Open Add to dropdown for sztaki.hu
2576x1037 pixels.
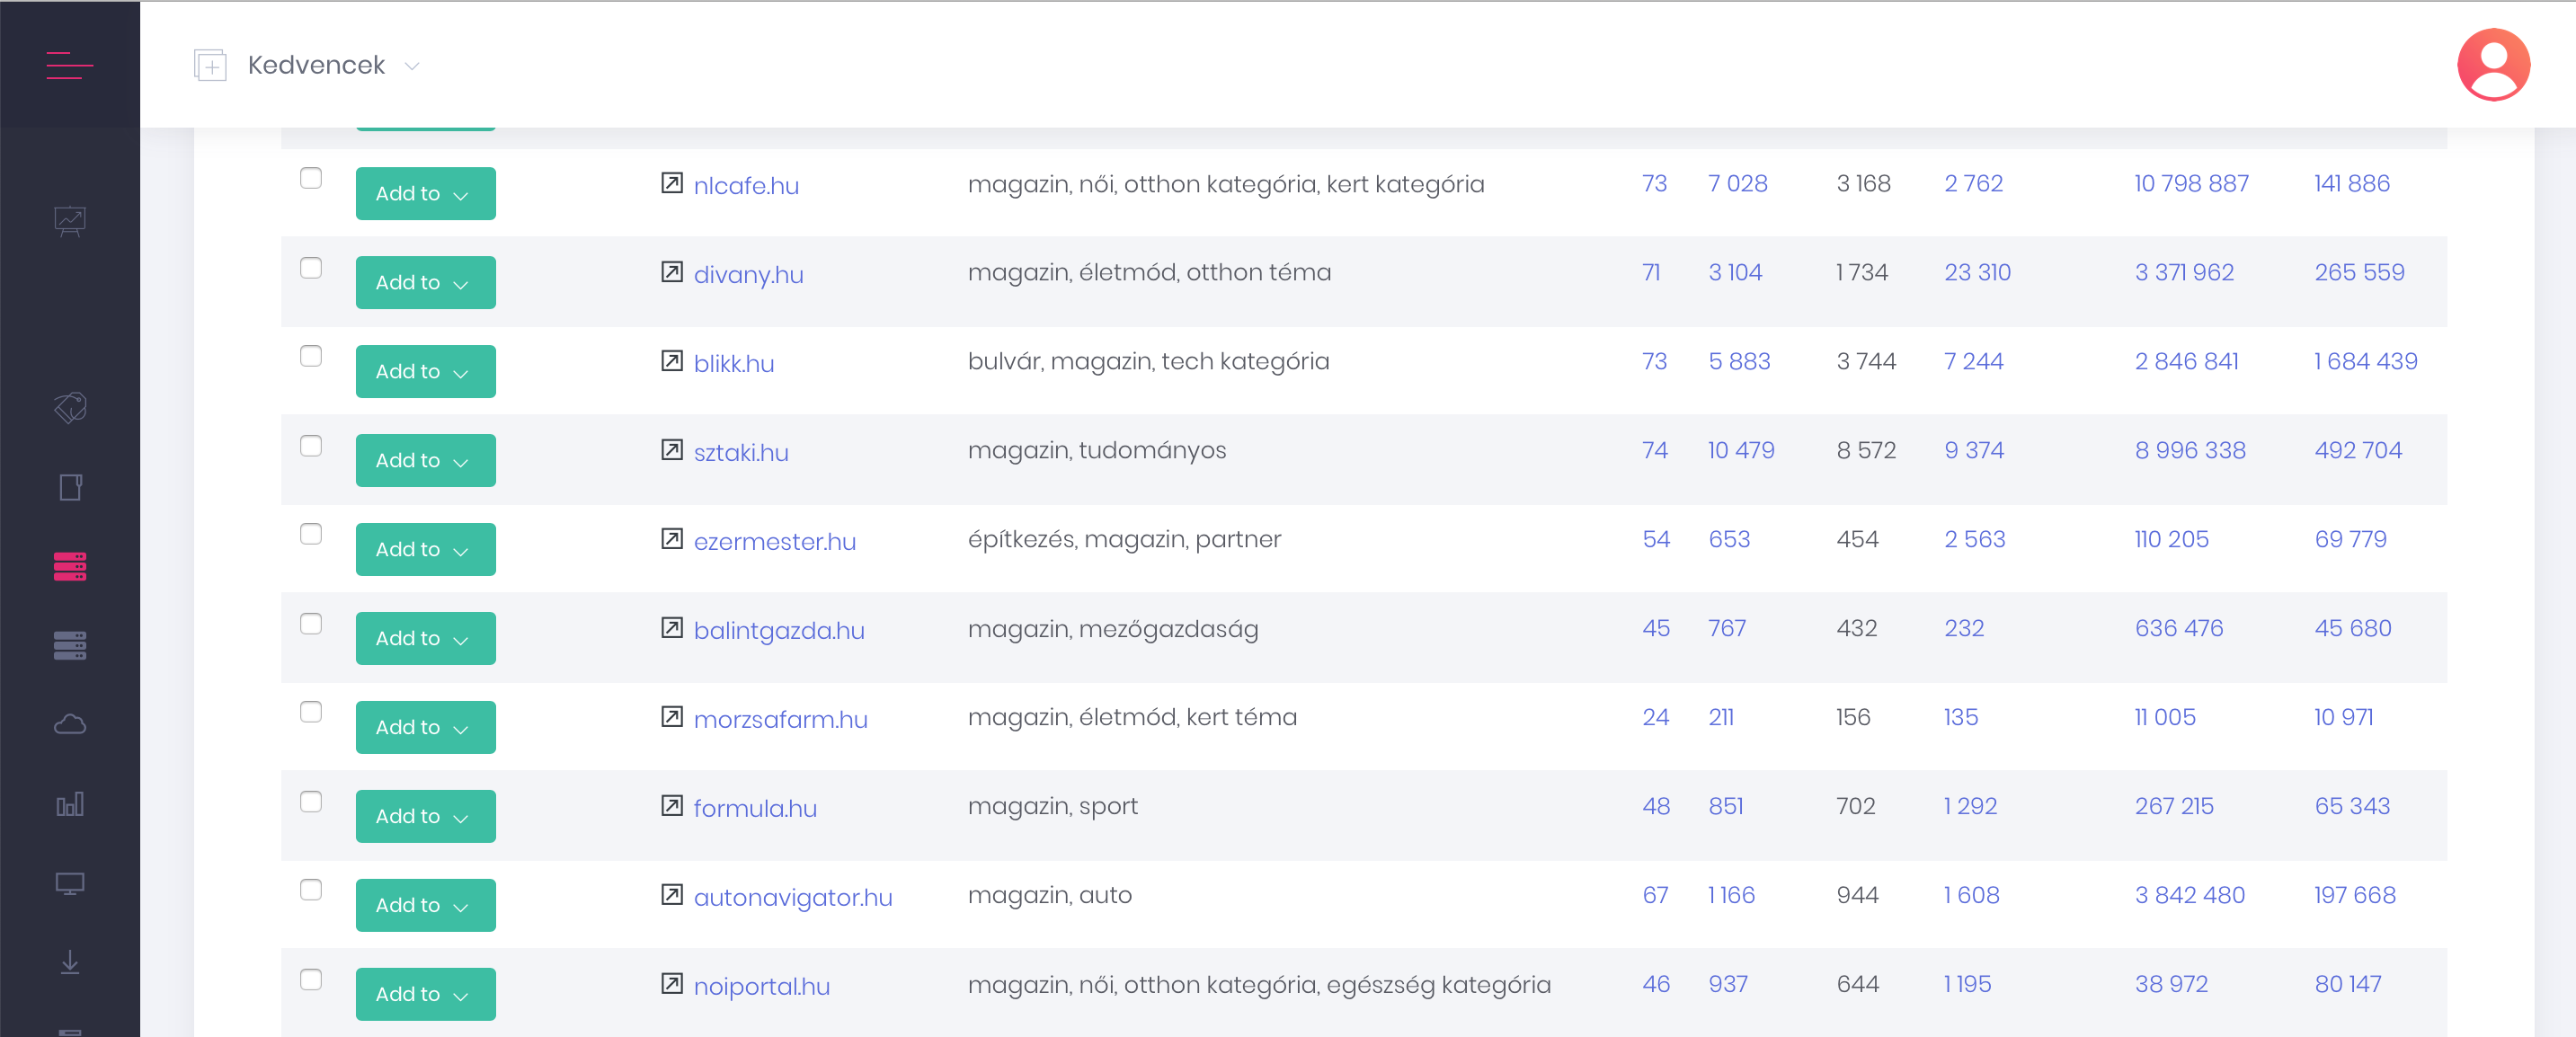click(425, 460)
